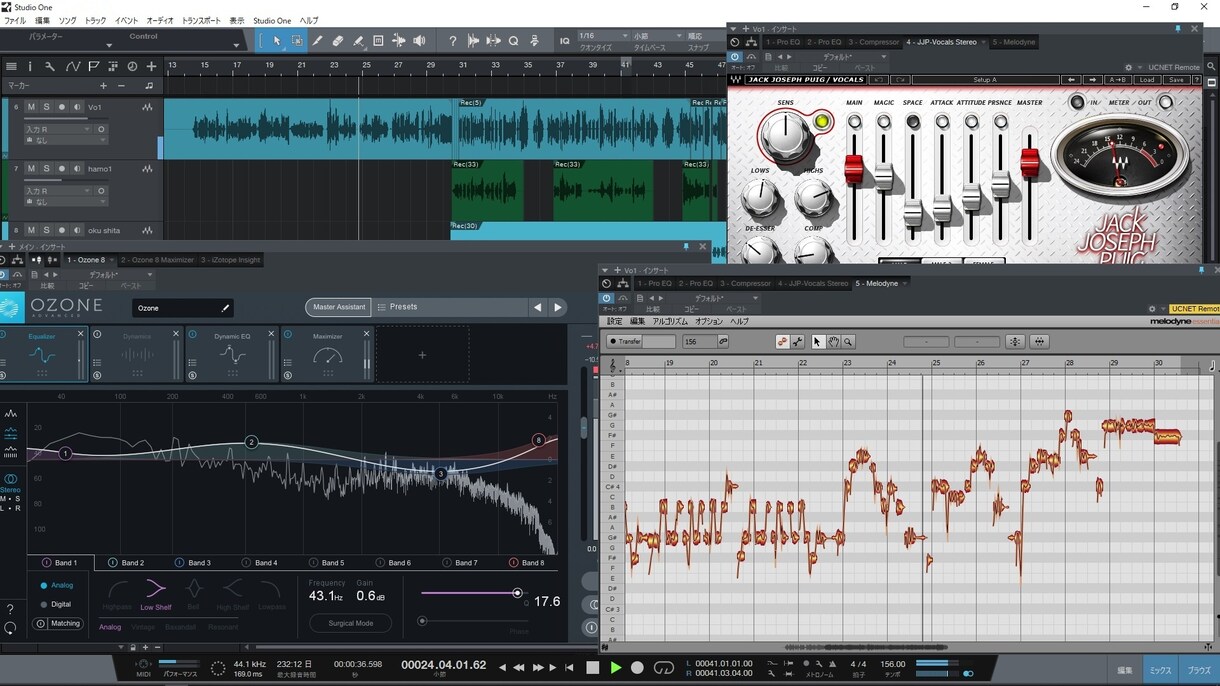Select the Arrow tool in Studio One toolbar

[277, 41]
